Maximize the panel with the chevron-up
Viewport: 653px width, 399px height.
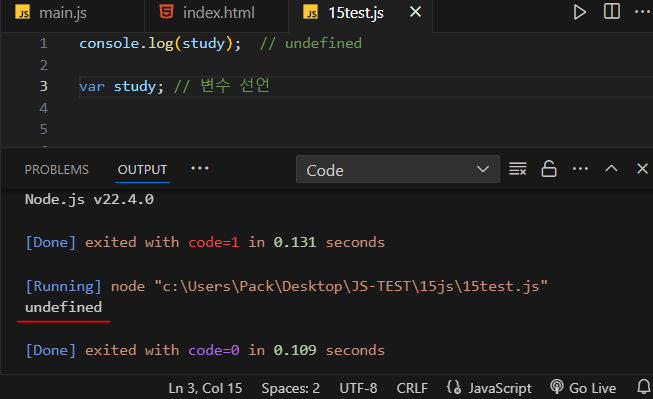[x=611, y=169]
